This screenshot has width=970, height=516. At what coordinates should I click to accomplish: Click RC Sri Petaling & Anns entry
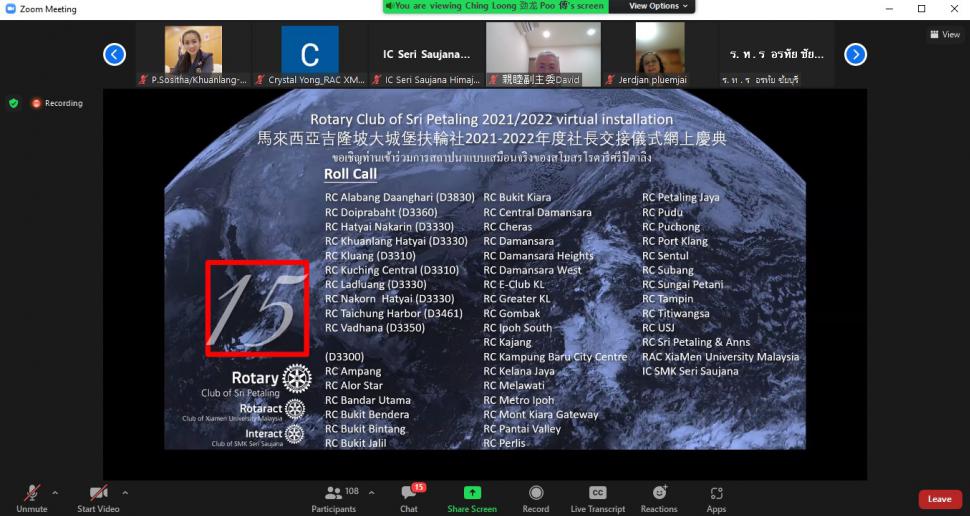tap(696, 342)
